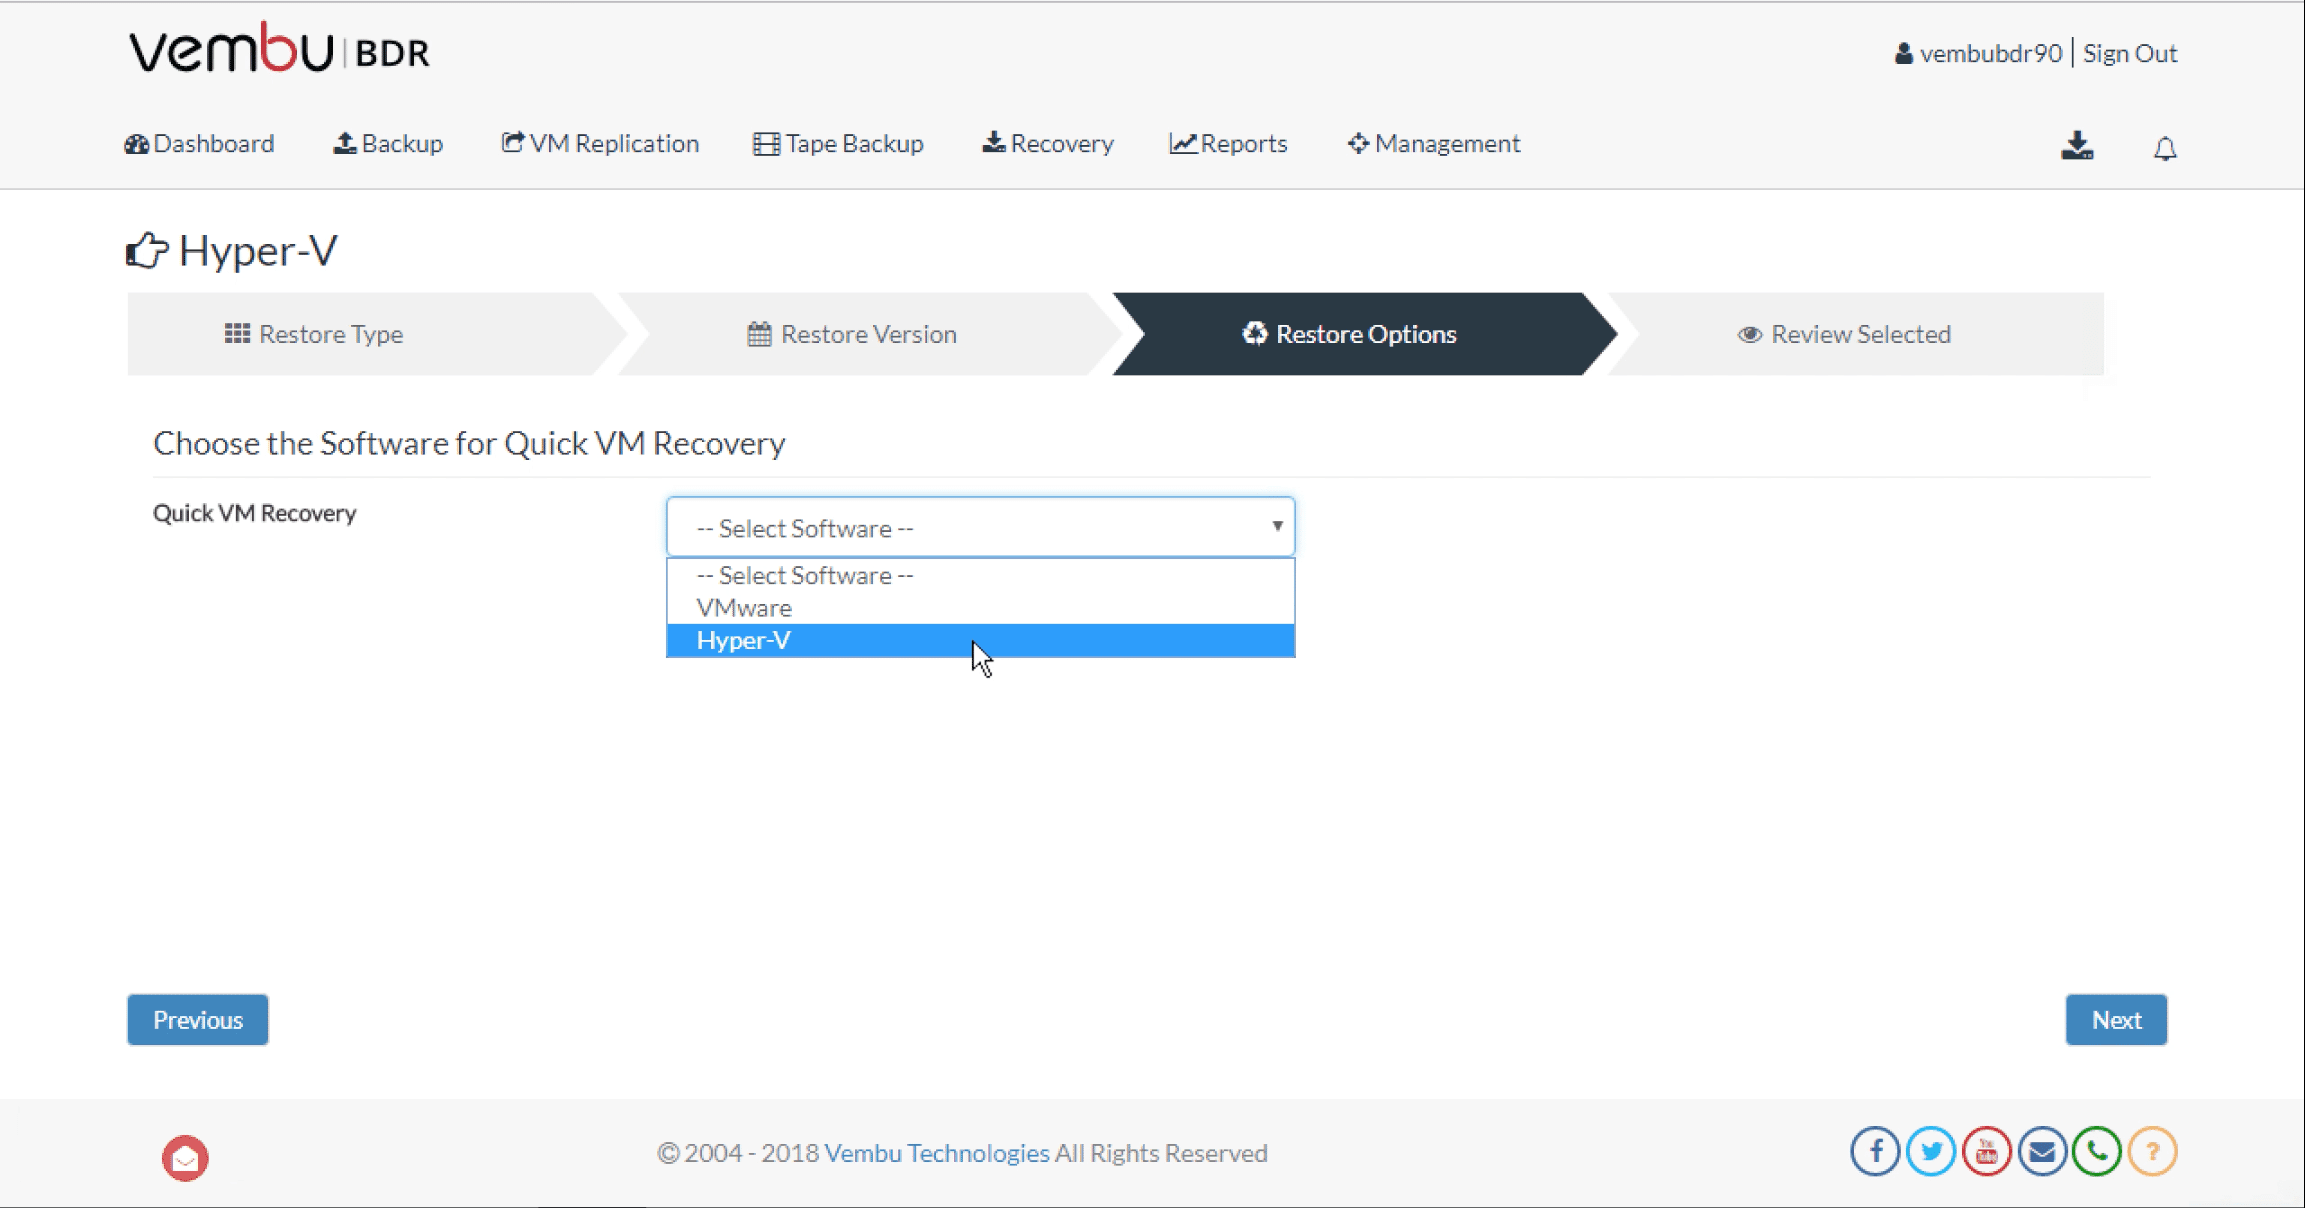Click the Sign Out link

[2130, 53]
